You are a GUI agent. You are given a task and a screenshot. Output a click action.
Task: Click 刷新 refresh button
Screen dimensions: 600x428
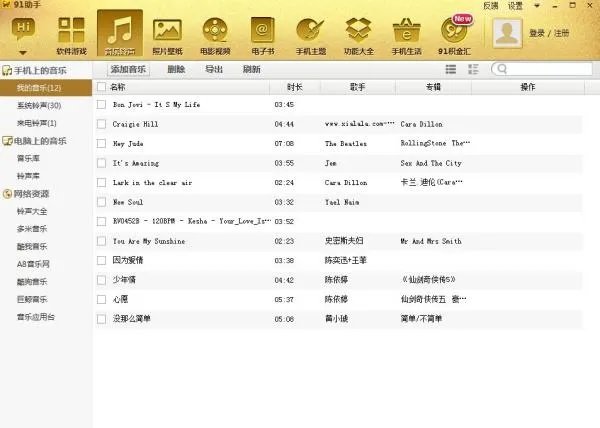251,69
